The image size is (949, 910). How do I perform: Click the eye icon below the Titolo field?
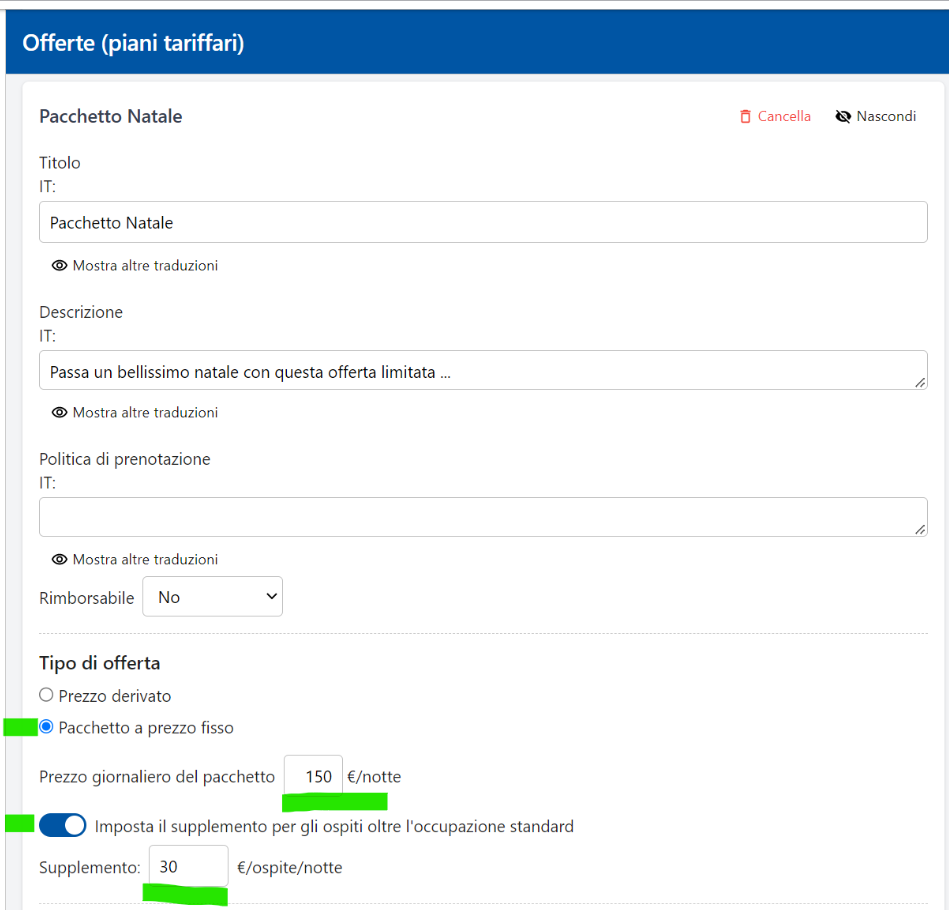coord(60,266)
